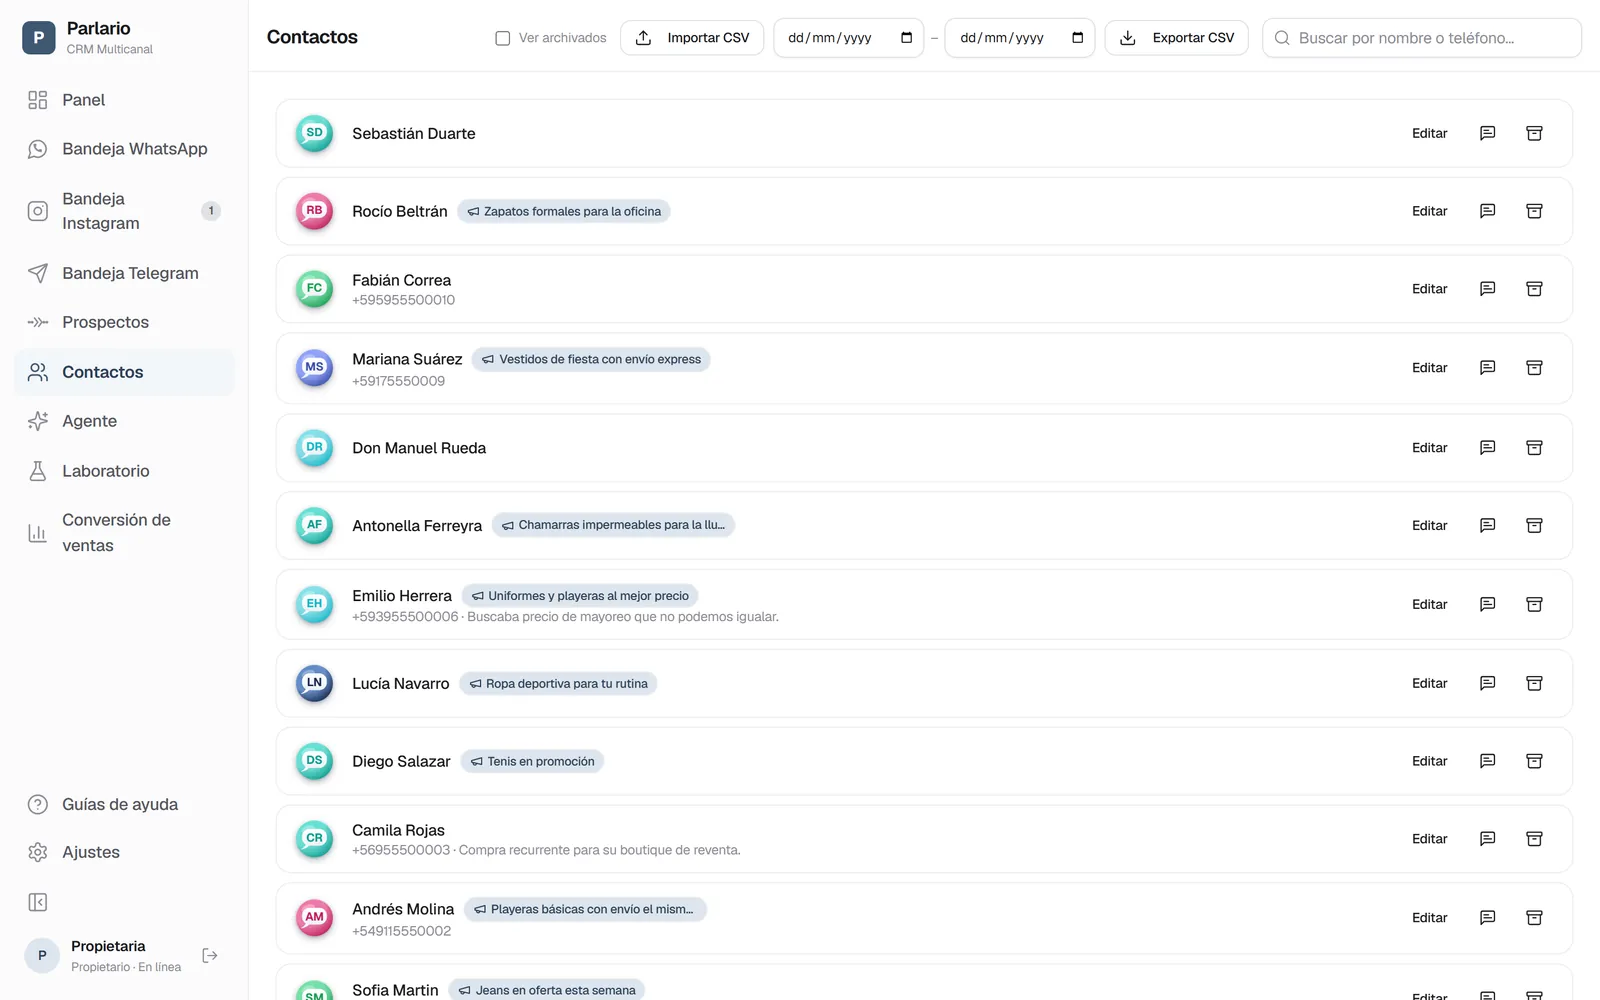Open the Prospectos page
This screenshot has height=1000, width=1600.
124,322
